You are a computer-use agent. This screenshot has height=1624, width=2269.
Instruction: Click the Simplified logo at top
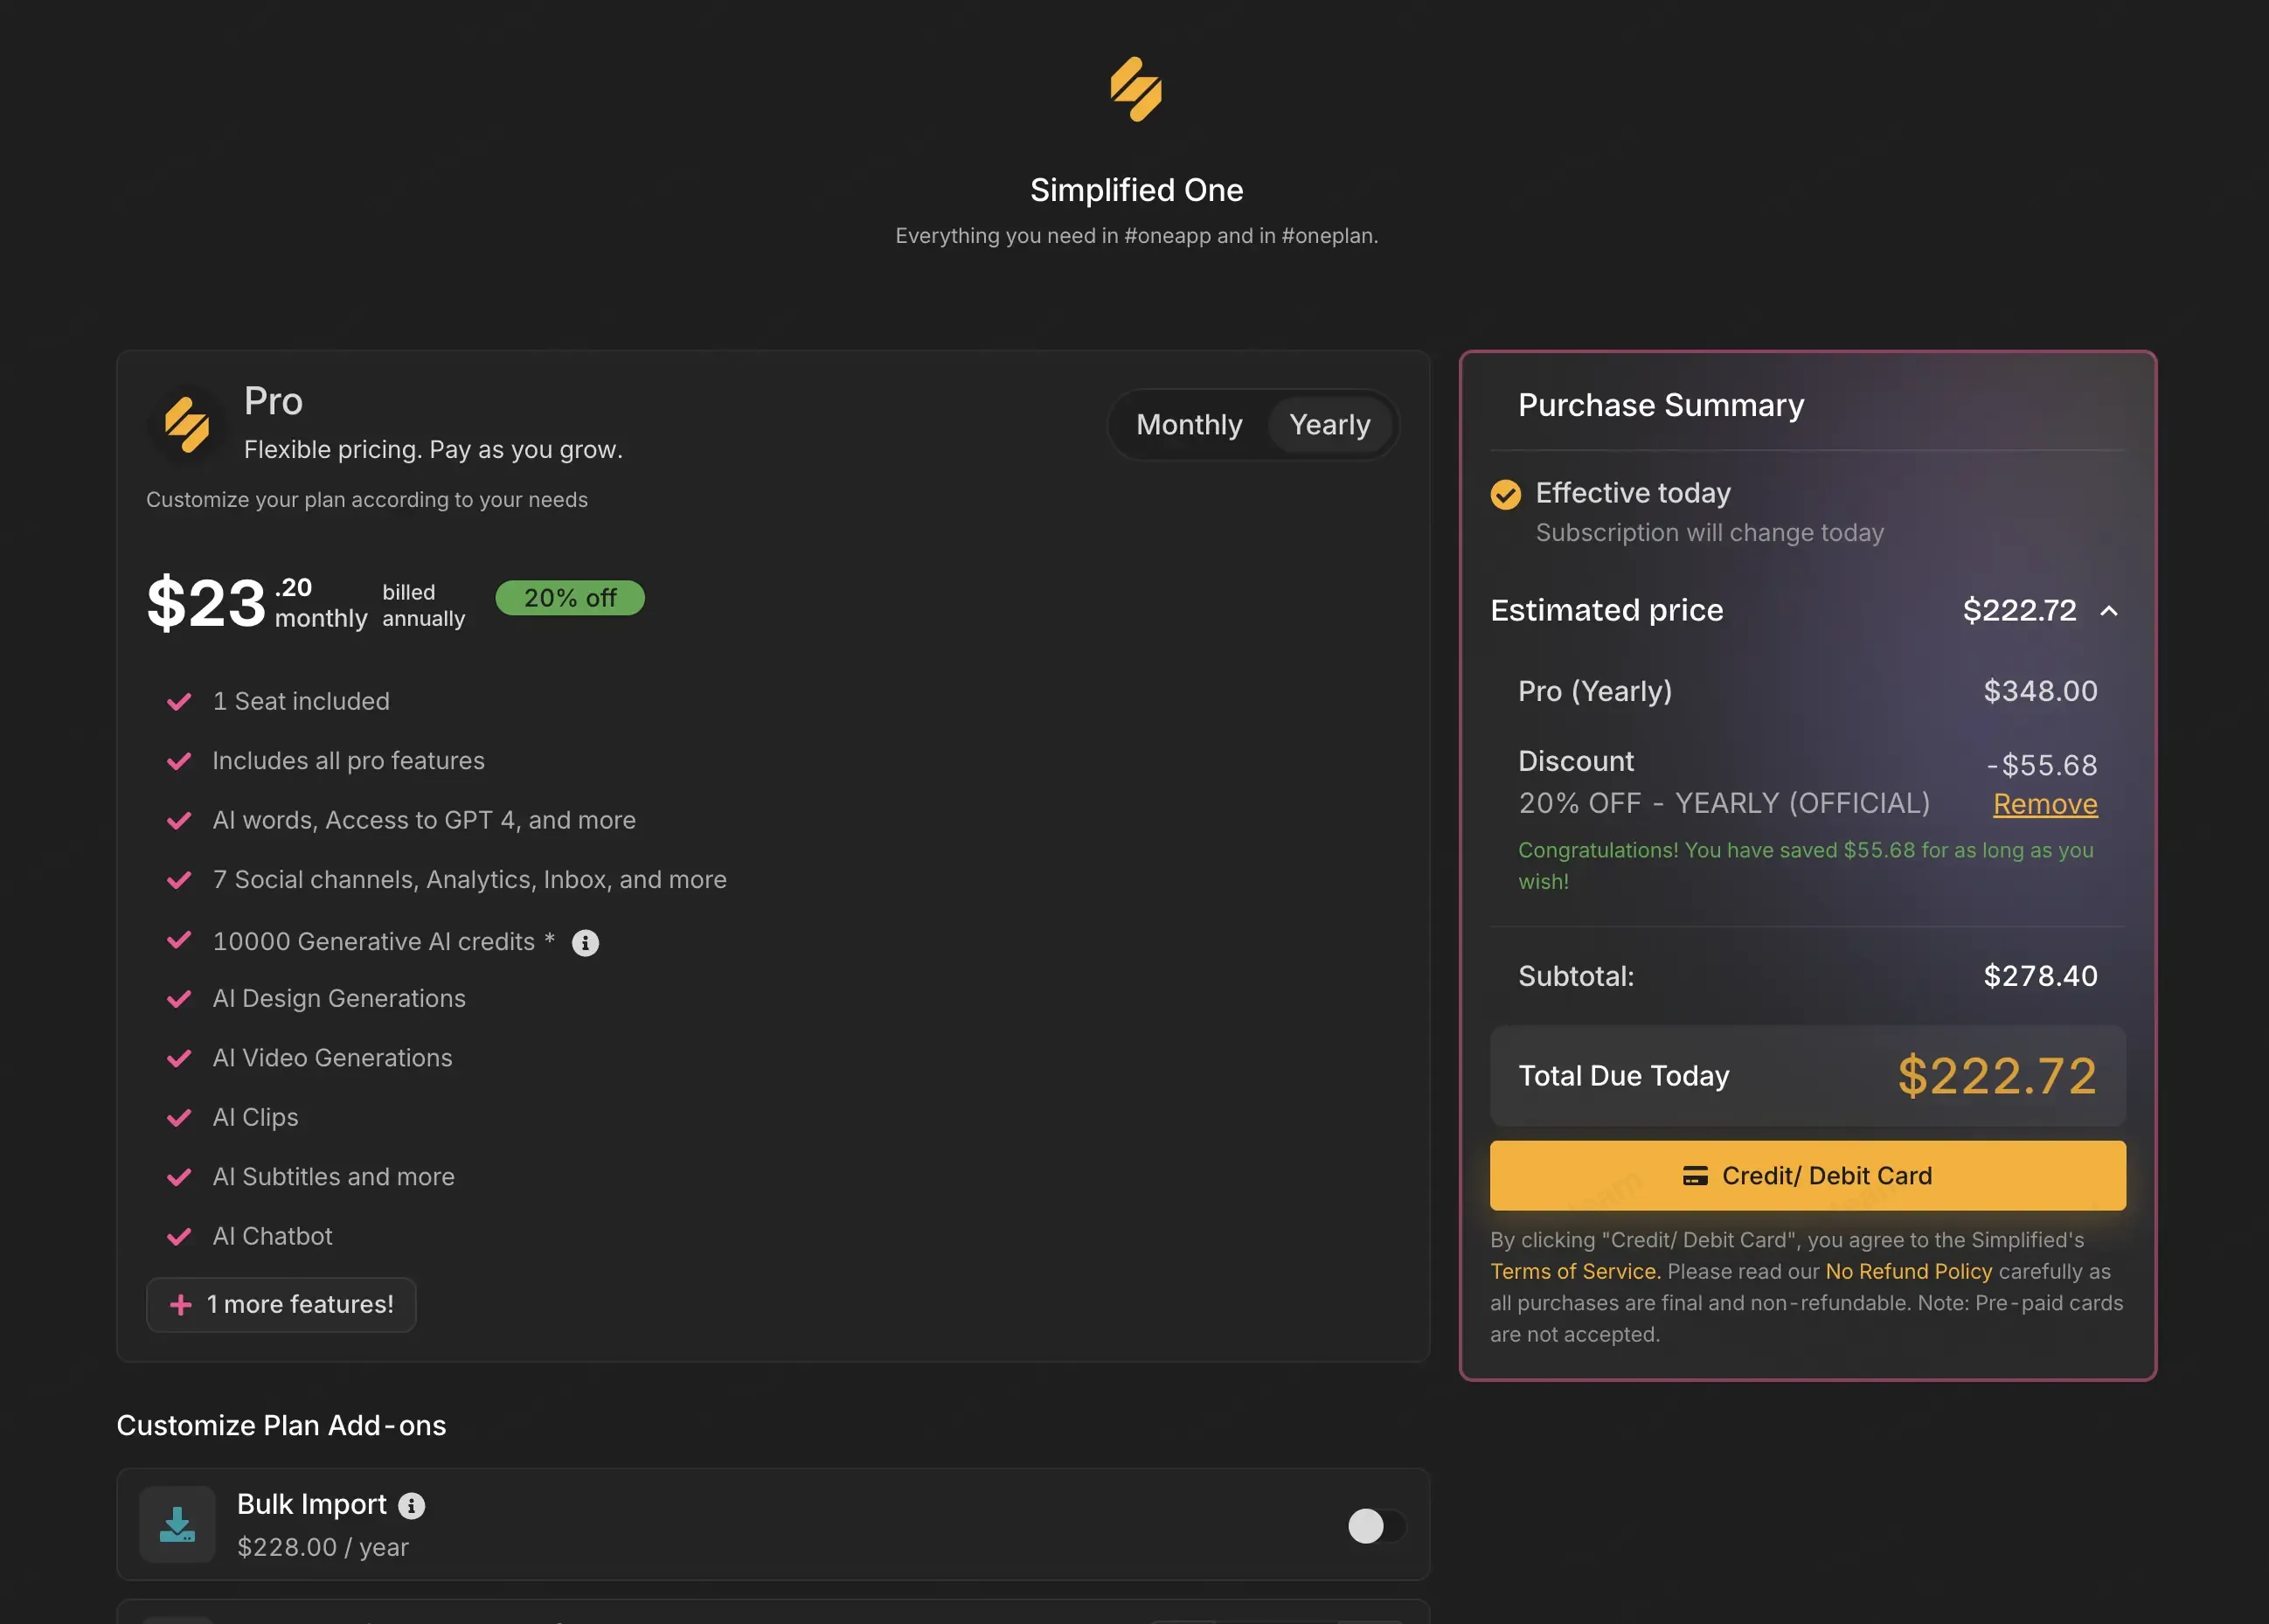pyautogui.click(x=1136, y=89)
